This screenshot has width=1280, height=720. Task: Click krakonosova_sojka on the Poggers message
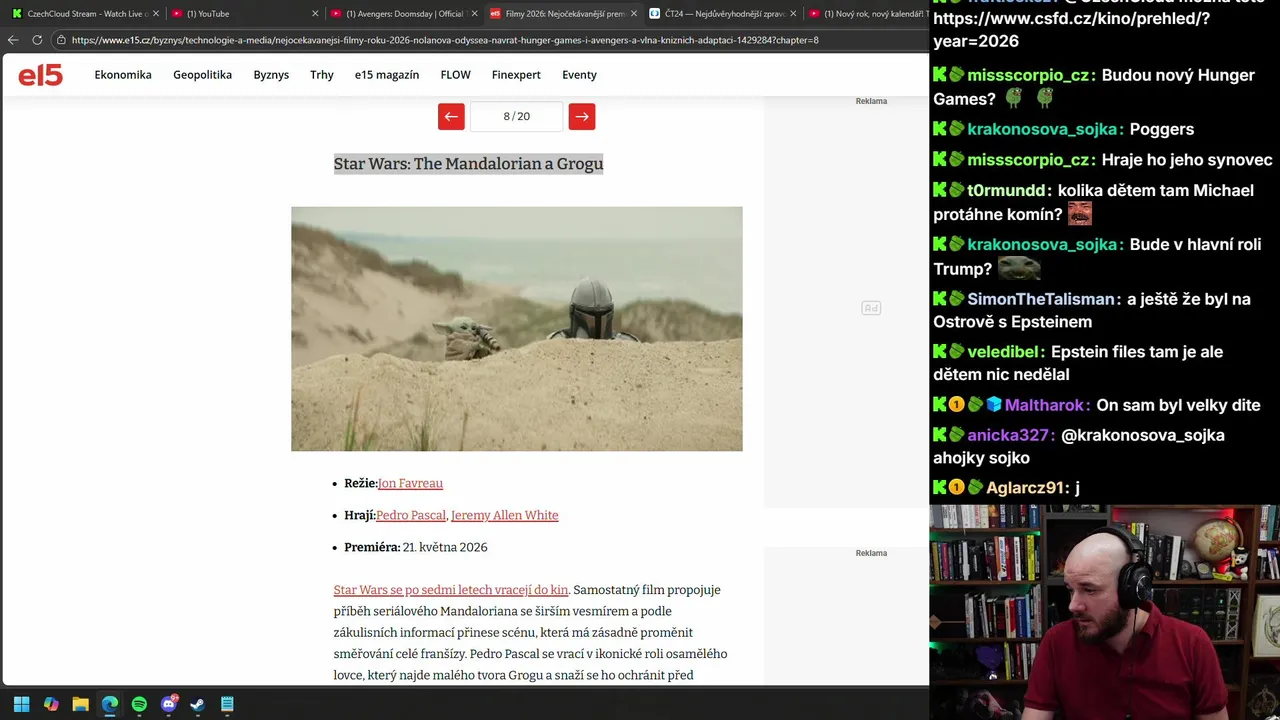click(x=1042, y=129)
